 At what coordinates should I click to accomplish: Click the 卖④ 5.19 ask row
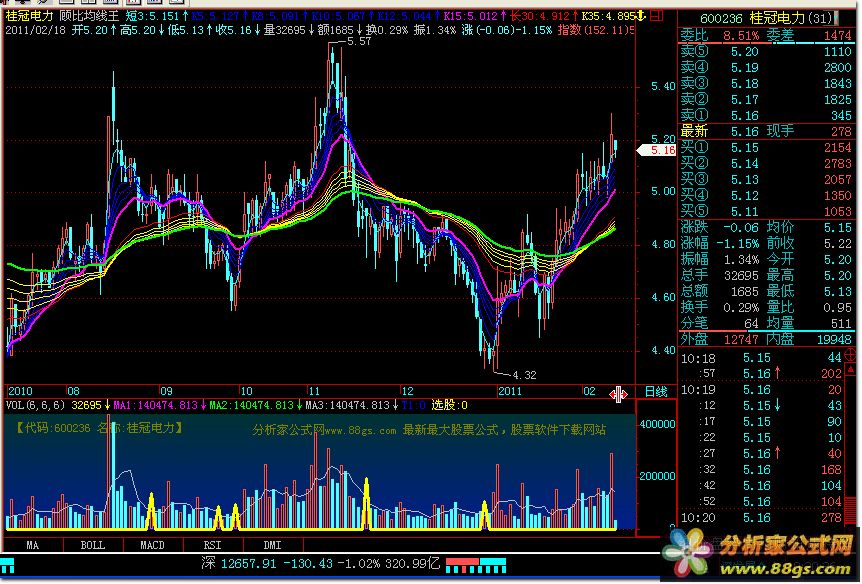pyautogui.click(x=766, y=68)
